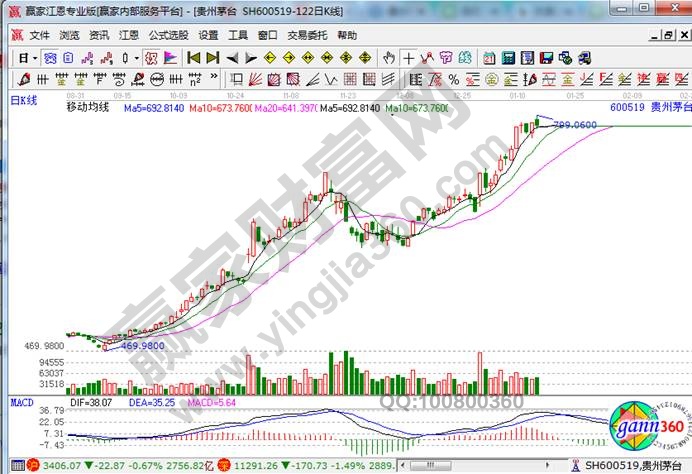Click the save floppy disk icon
Screen dimensions: 692x474
[x=547, y=57]
